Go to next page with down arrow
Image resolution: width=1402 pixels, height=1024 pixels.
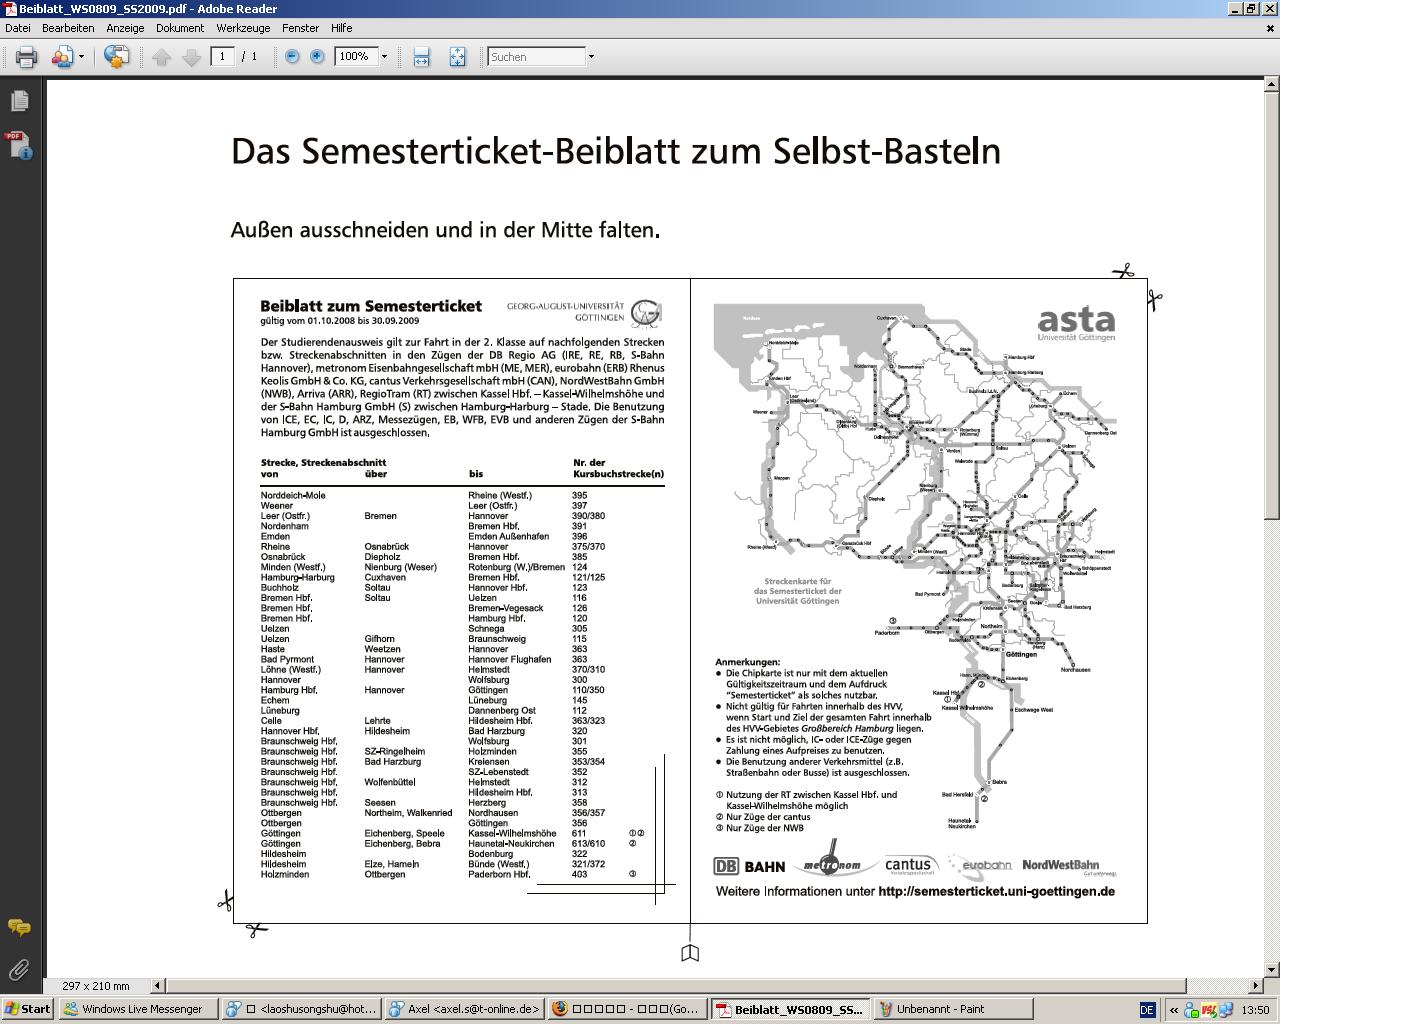(192, 57)
